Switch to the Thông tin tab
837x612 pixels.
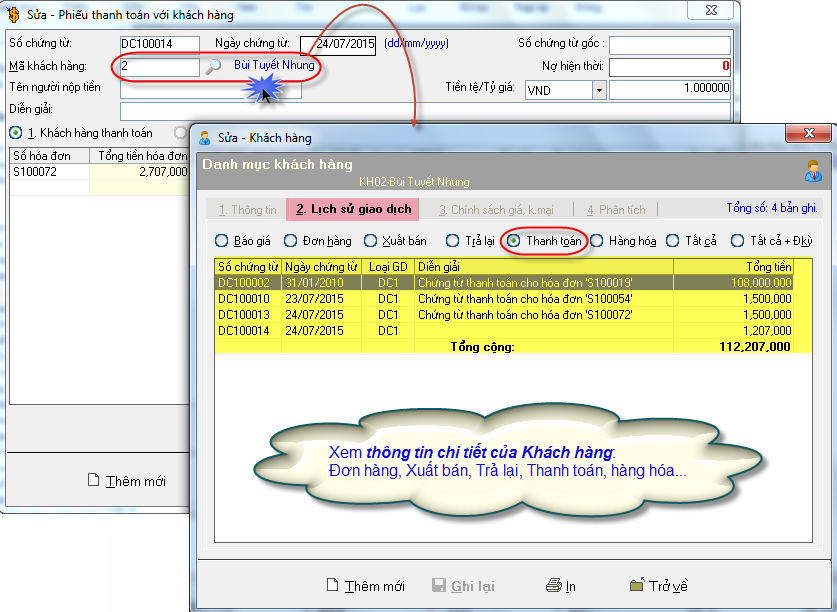pyautogui.click(x=245, y=210)
